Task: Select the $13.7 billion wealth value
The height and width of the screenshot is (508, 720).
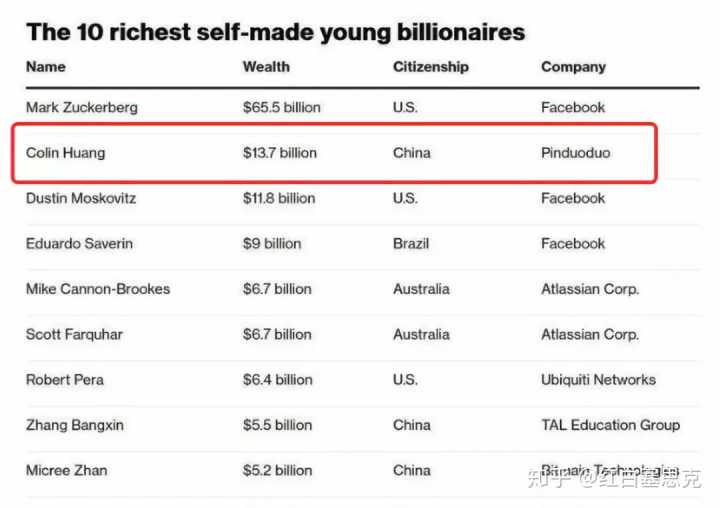Action: click(279, 153)
